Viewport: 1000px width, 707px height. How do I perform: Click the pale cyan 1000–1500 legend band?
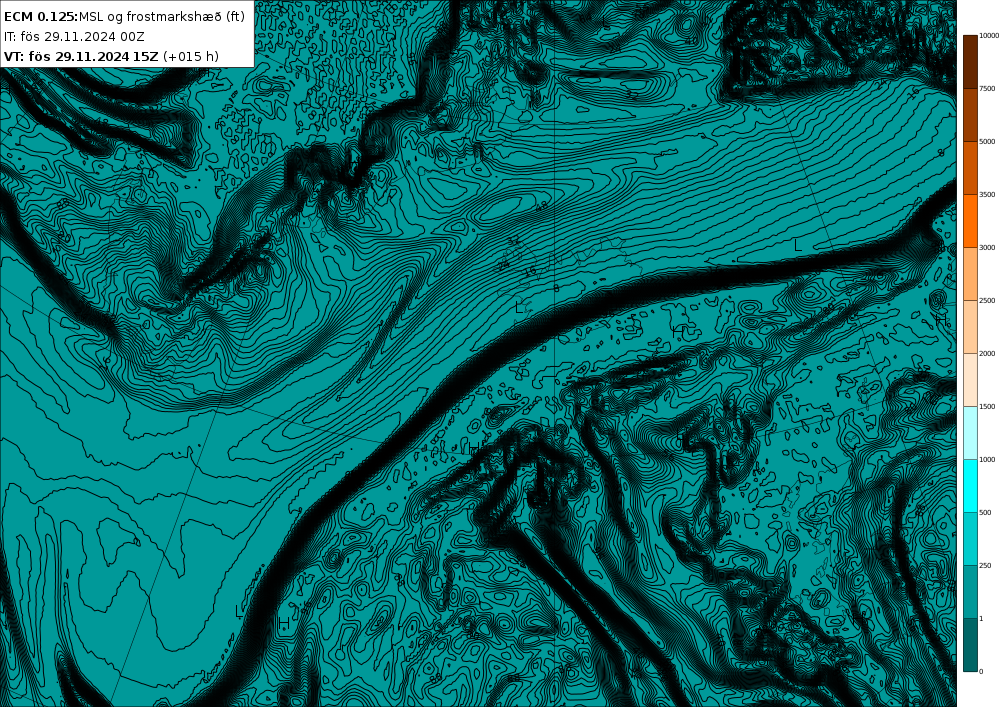pyautogui.click(x=970, y=432)
